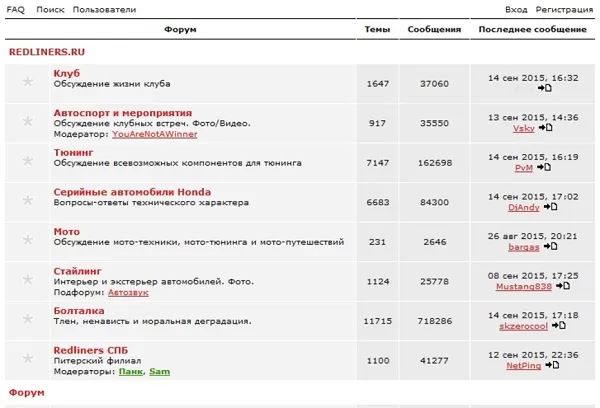Click last-post arrow icon next to Vsky
This screenshot has width=600, height=408.
tap(545, 128)
